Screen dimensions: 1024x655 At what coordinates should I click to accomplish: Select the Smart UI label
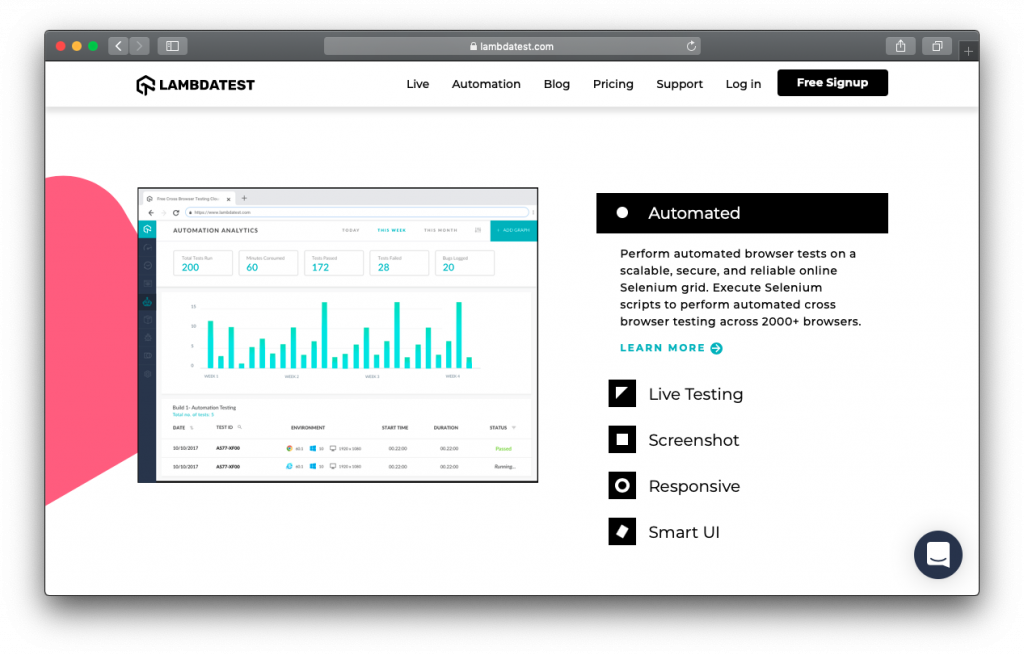pos(684,532)
